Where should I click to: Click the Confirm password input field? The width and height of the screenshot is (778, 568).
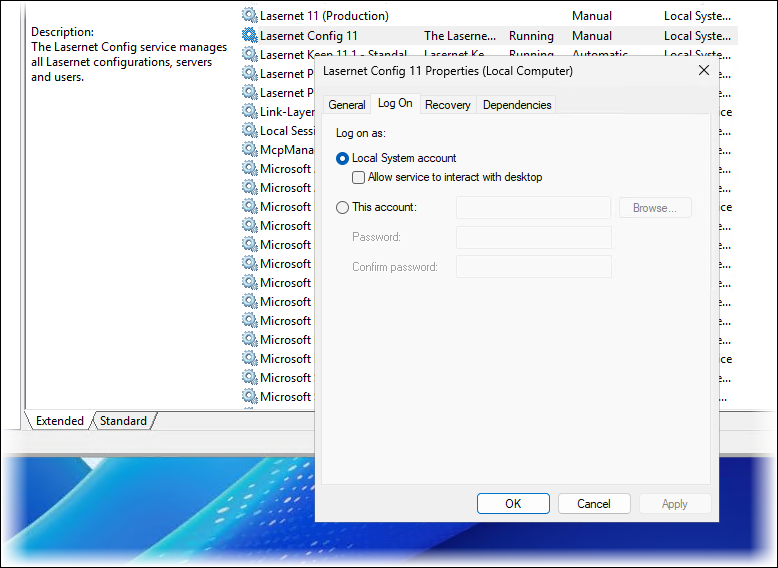click(533, 267)
